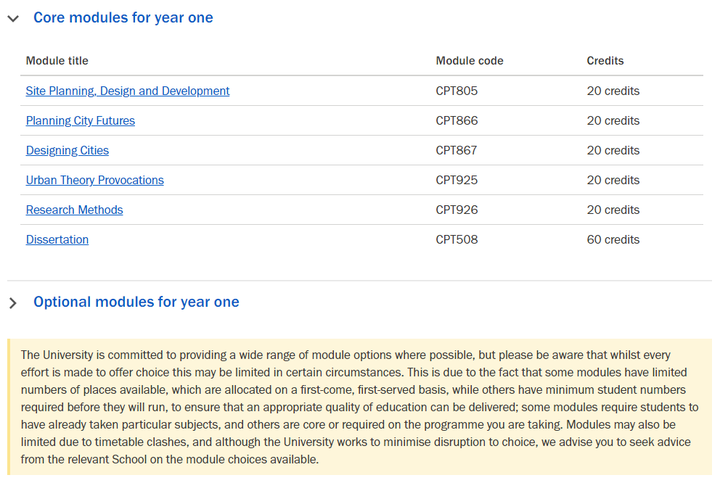Open 'Optional modules for year one' heading
The height and width of the screenshot is (483, 720).
click(136, 302)
